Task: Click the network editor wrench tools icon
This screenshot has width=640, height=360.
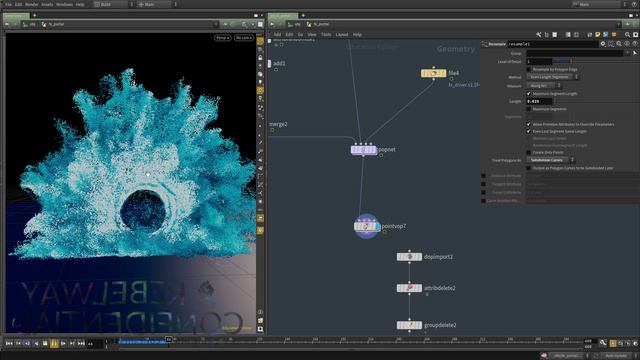Action: 539,35
